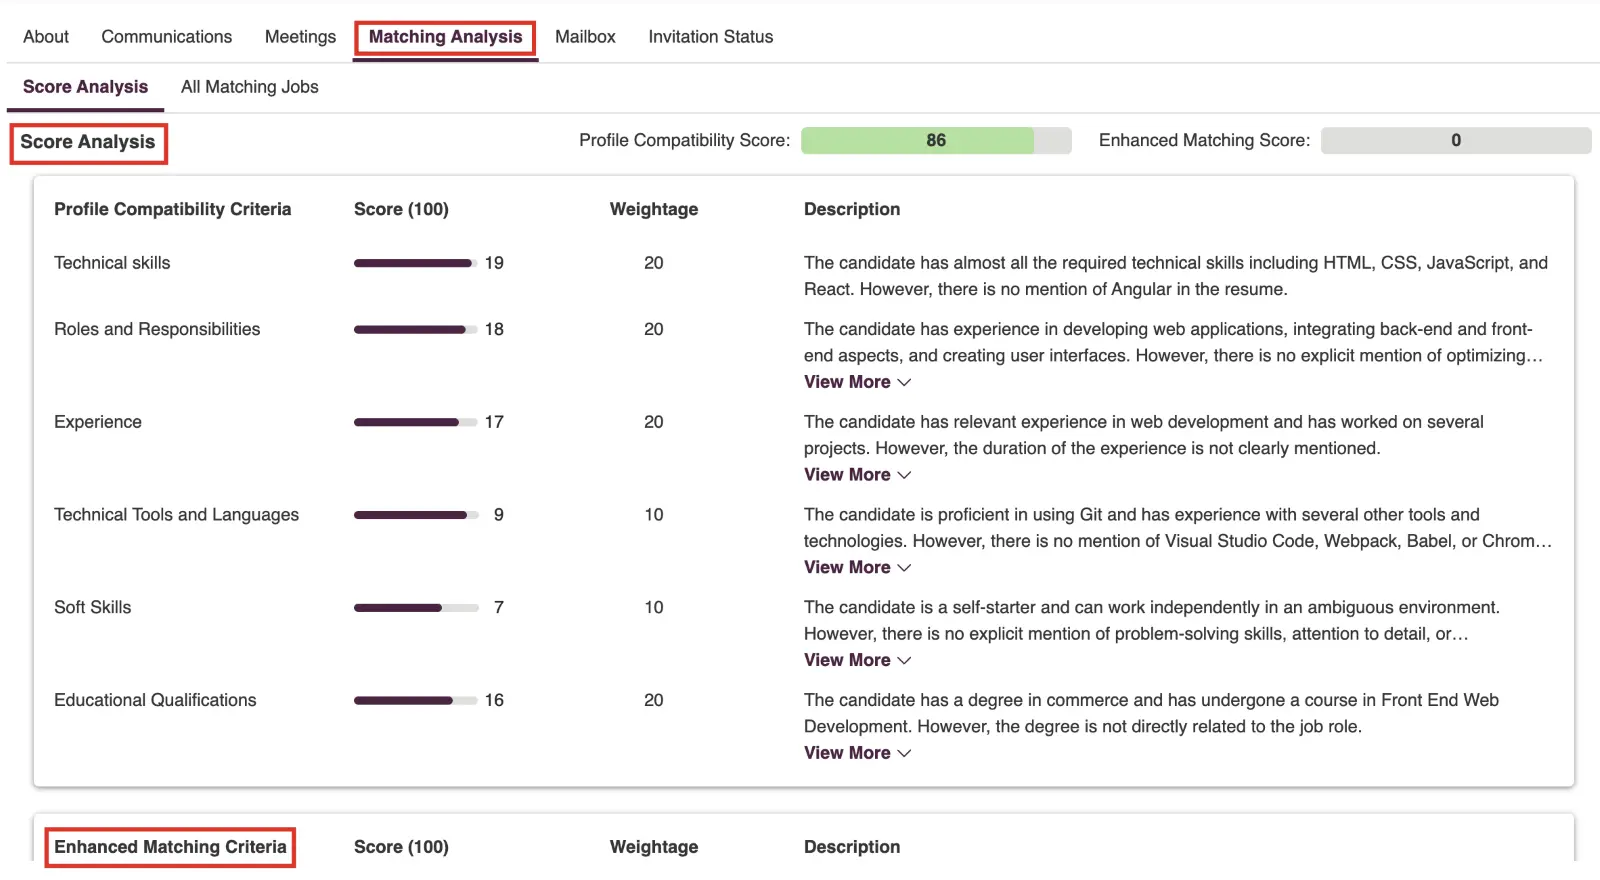Click the Technical skills score value 19
The width and height of the screenshot is (1600, 880).
point(494,263)
